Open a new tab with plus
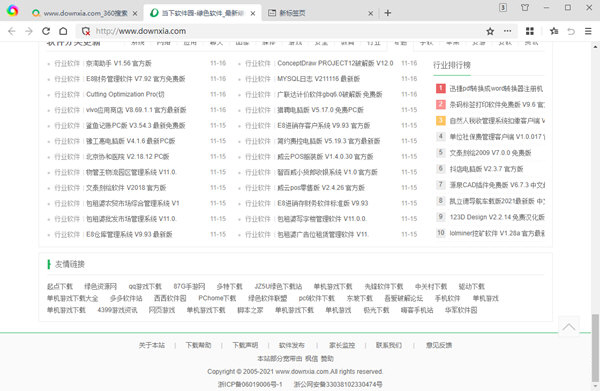The width and height of the screenshot is (600, 391). 388,13
